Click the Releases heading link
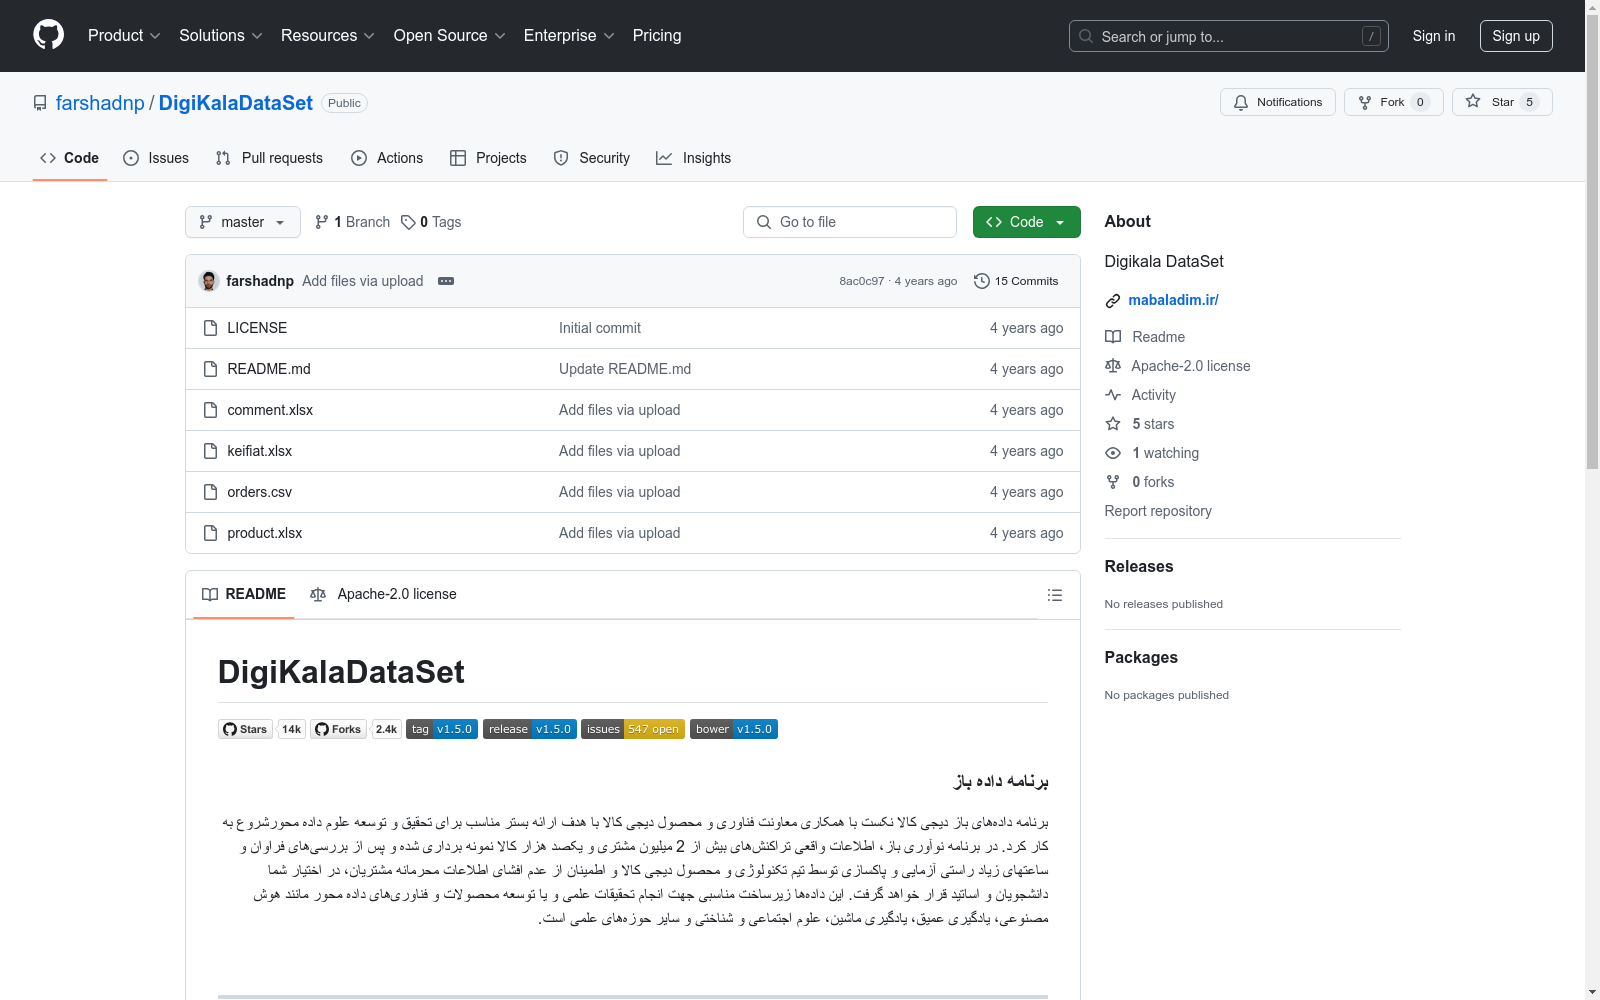Screen dimensions: 1600x1000 [1139, 566]
